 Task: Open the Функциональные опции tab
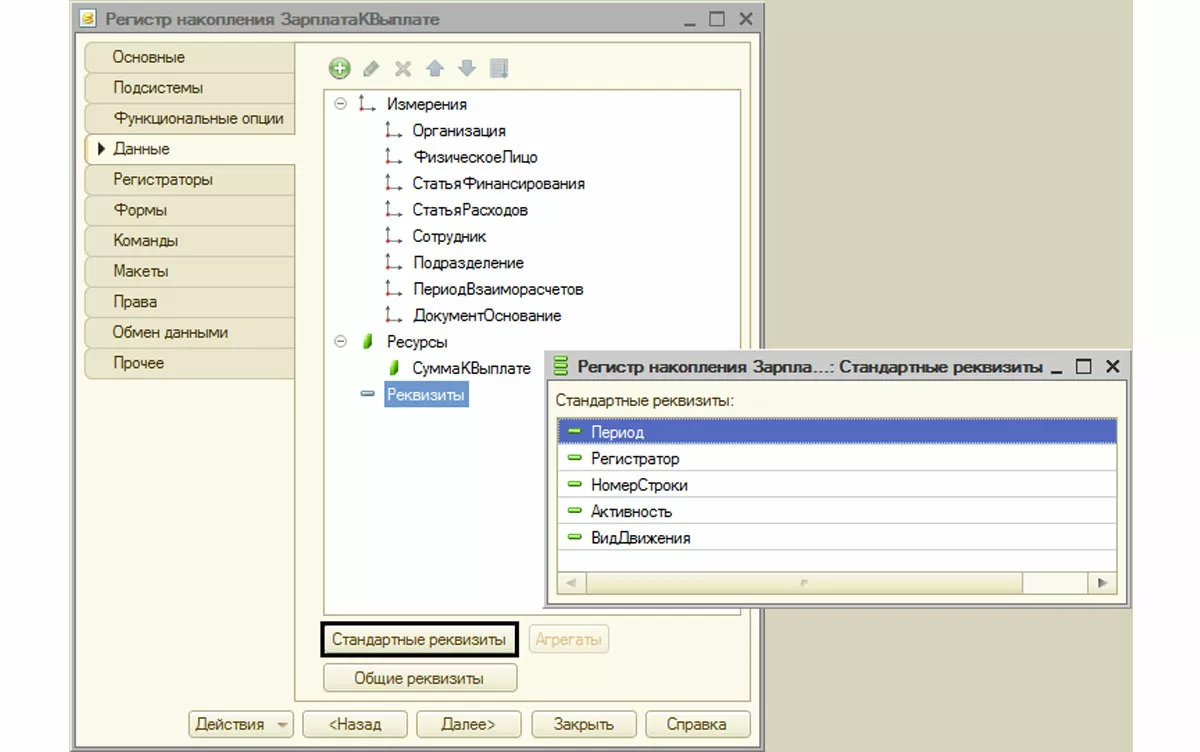click(x=190, y=118)
